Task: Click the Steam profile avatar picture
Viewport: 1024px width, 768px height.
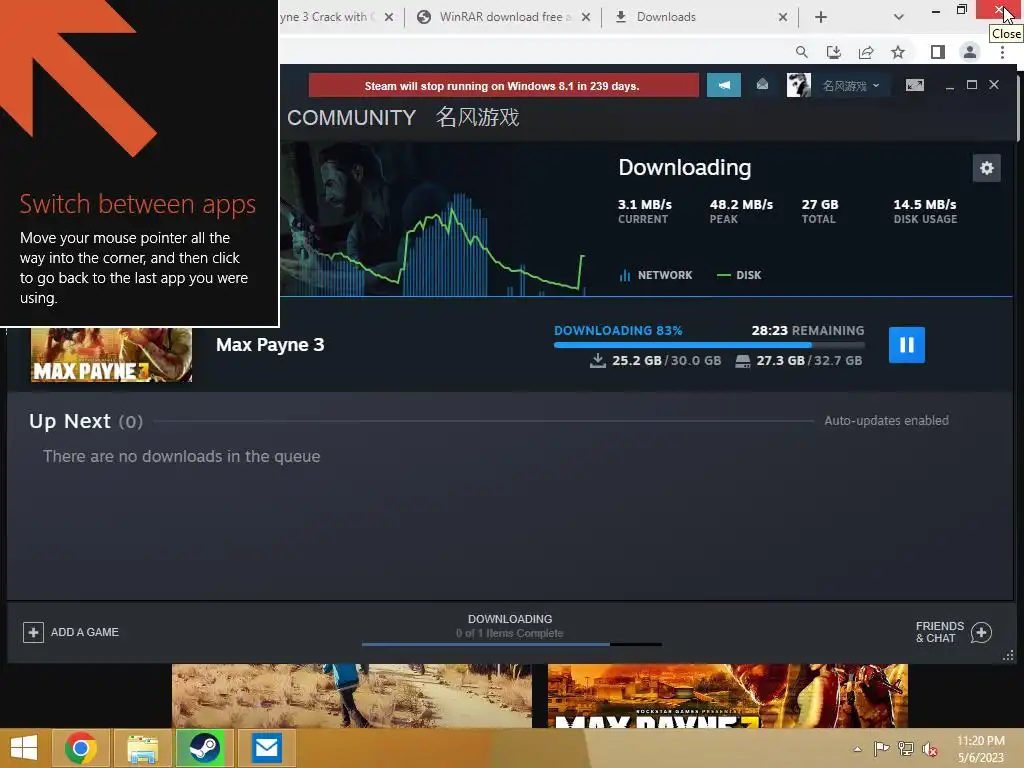Action: tap(798, 85)
